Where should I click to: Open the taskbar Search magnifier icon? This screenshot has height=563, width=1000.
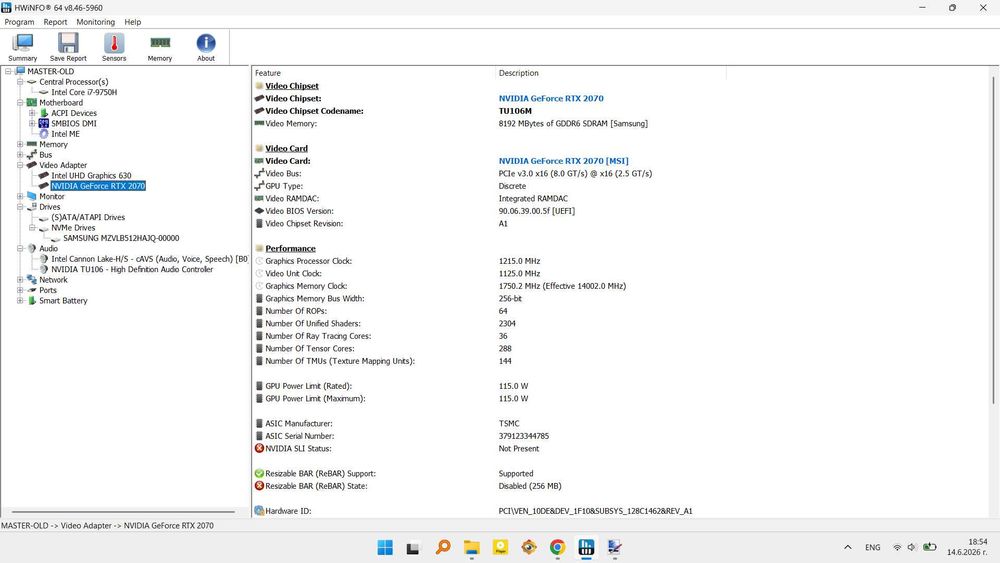(x=443, y=547)
